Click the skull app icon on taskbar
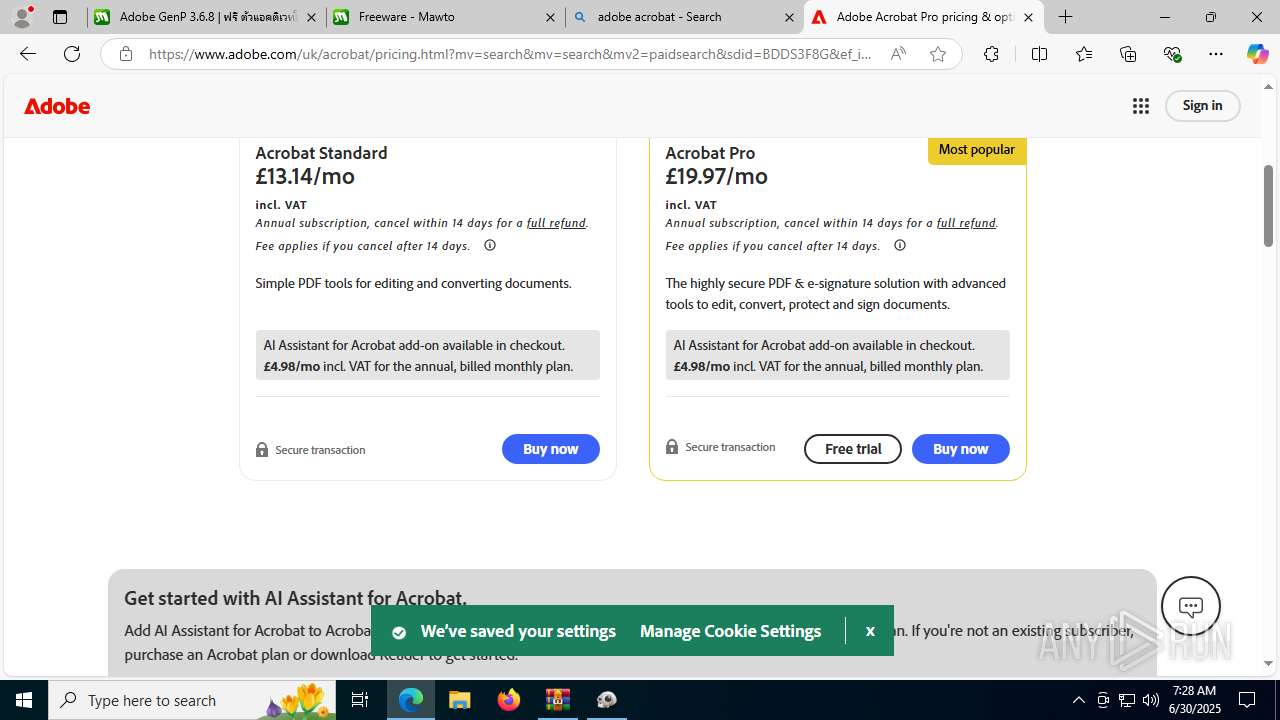This screenshot has height=720, width=1280. click(x=607, y=700)
